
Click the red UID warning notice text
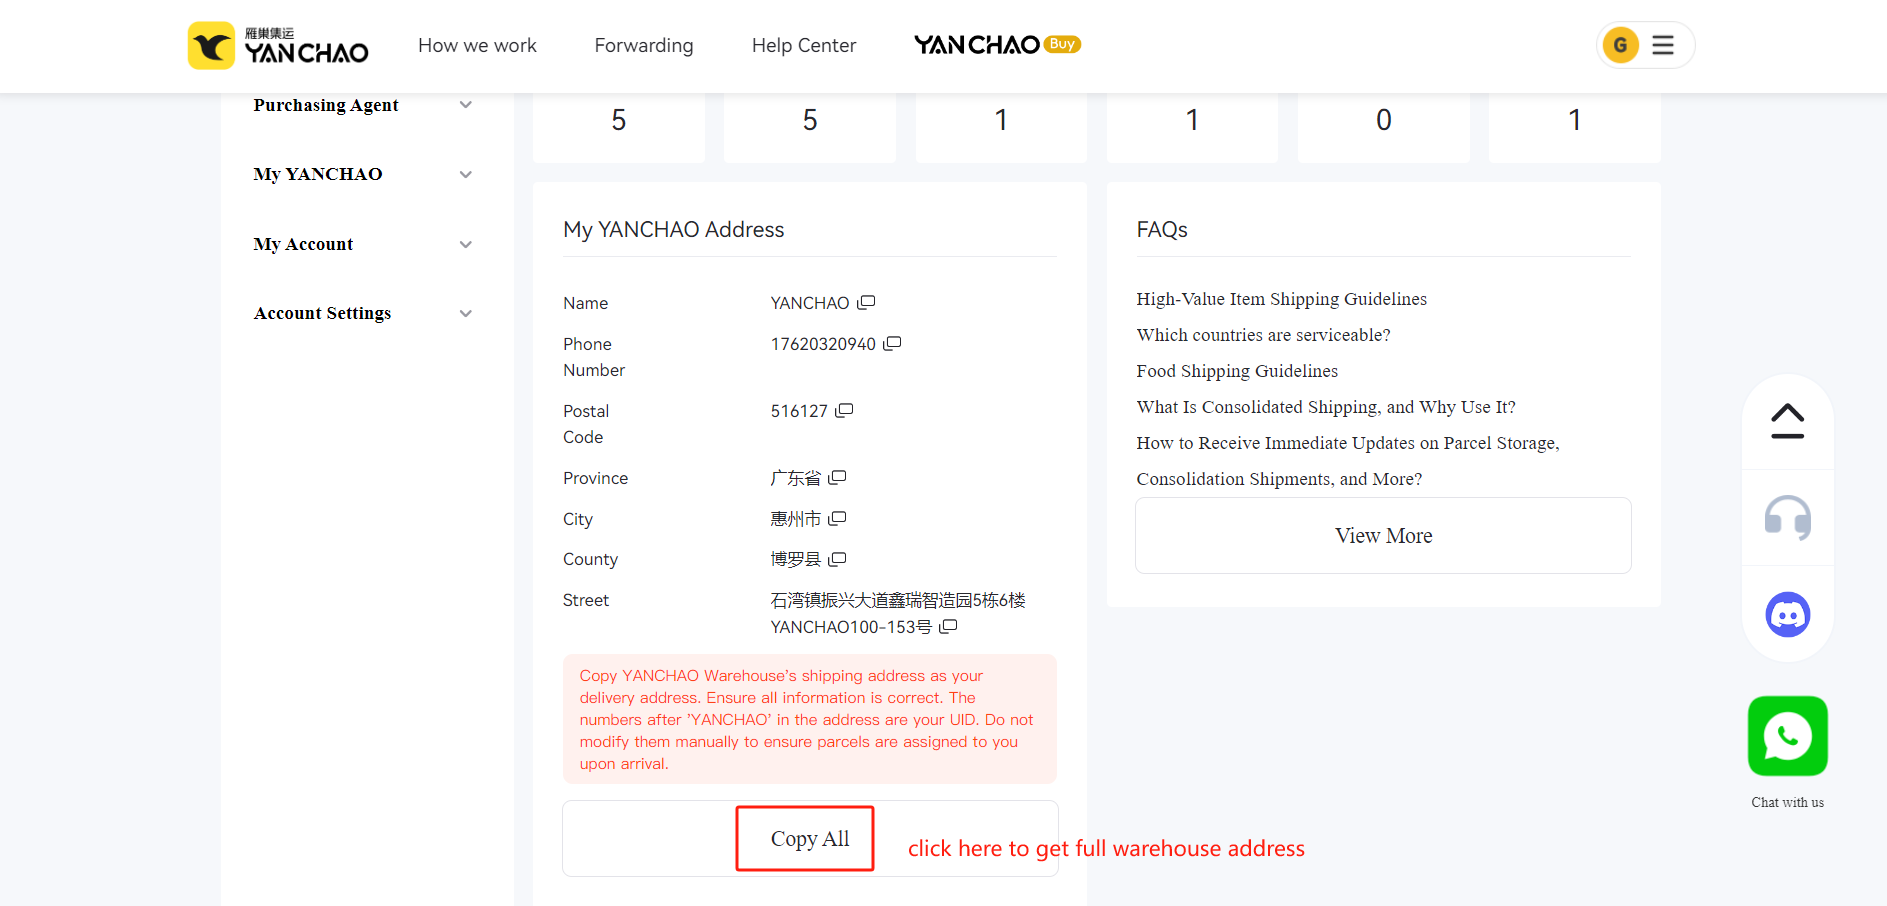pos(807,720)
